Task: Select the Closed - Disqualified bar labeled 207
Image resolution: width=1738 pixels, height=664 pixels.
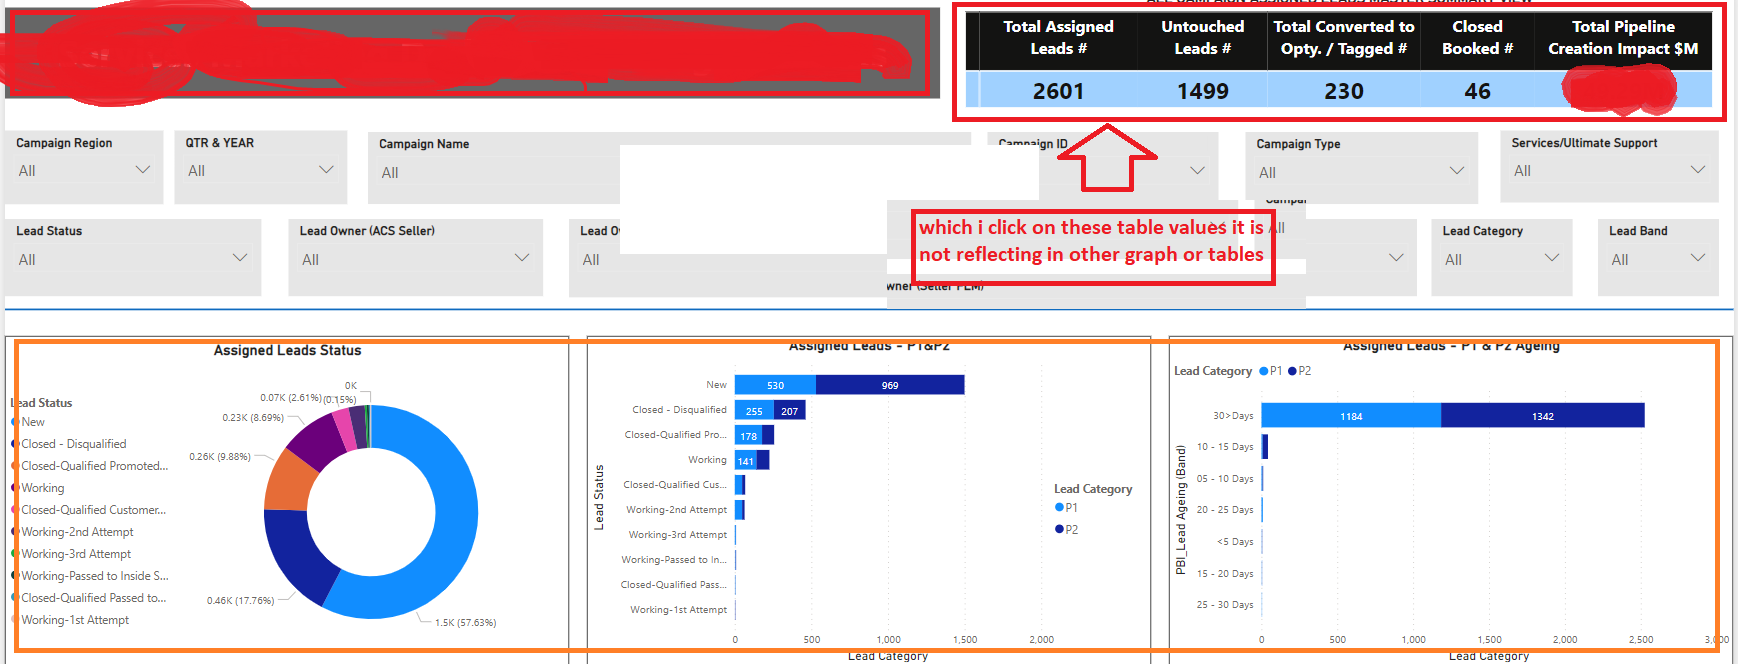Action: (x=790, y=410)
